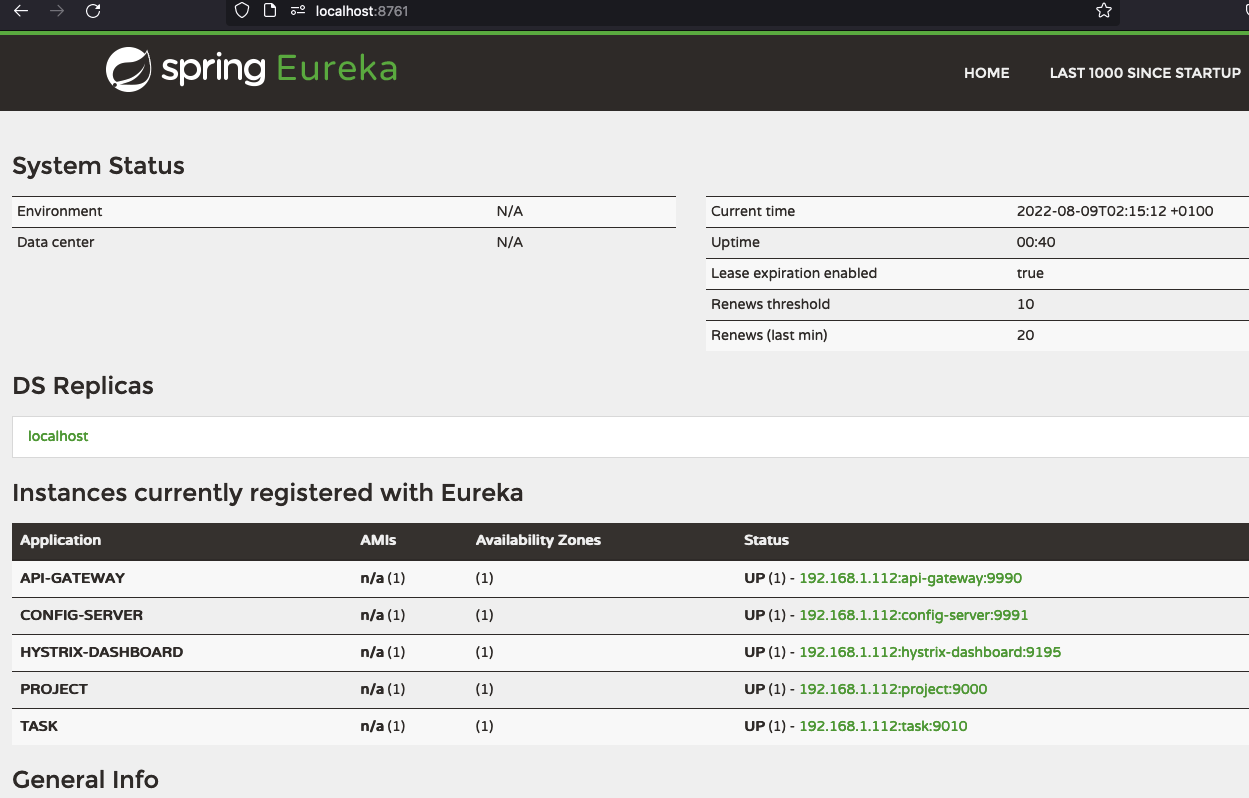Screen dimensions: 1249x798
Task: Open site permissions icon in address bar
Action: (x=297, y=11)
